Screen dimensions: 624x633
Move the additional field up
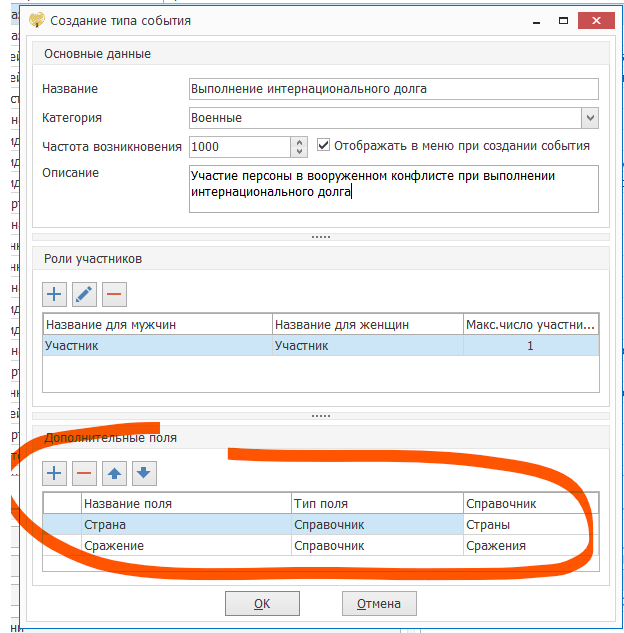click(x=115, y=473)
